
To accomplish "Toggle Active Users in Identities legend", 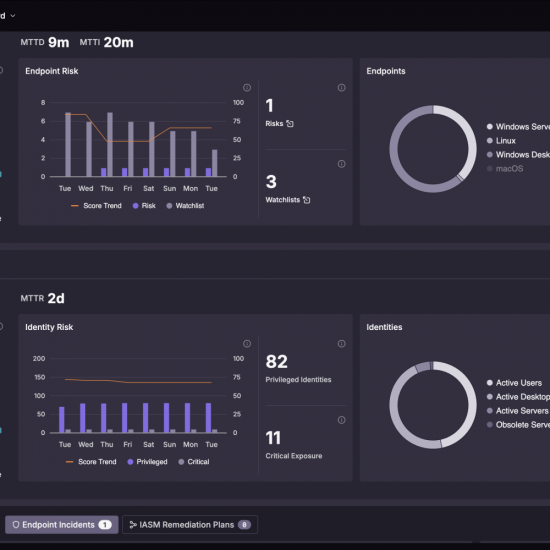I will (x=514, y=383).
